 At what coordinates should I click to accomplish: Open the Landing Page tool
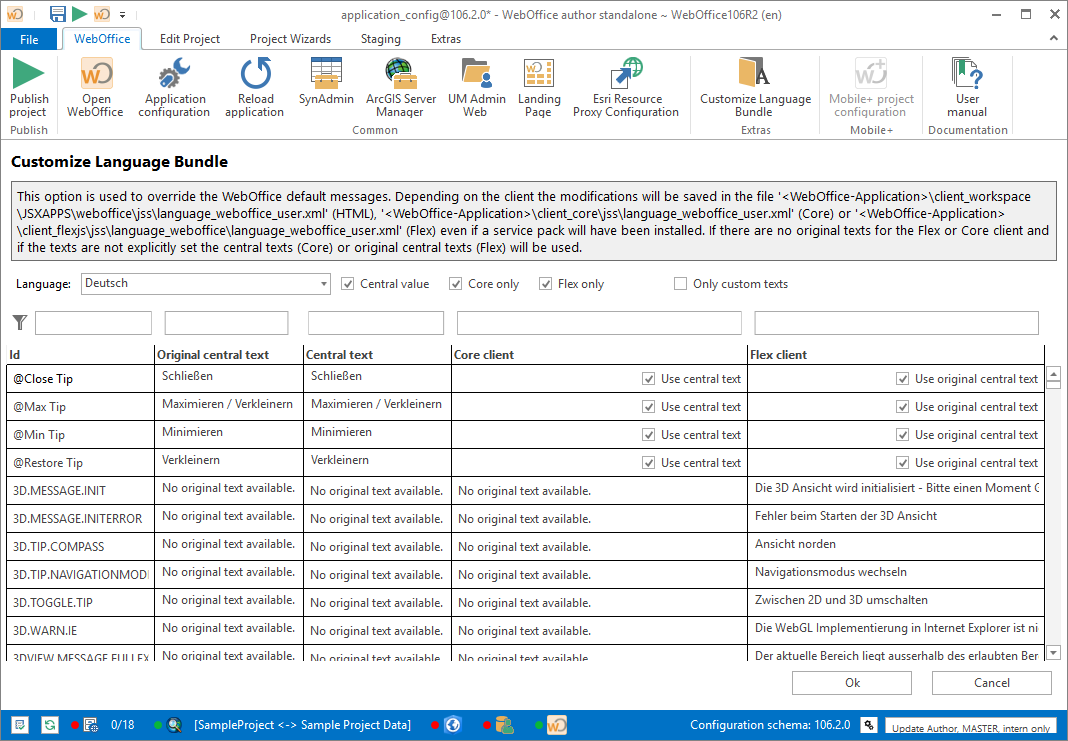(539, 90)
